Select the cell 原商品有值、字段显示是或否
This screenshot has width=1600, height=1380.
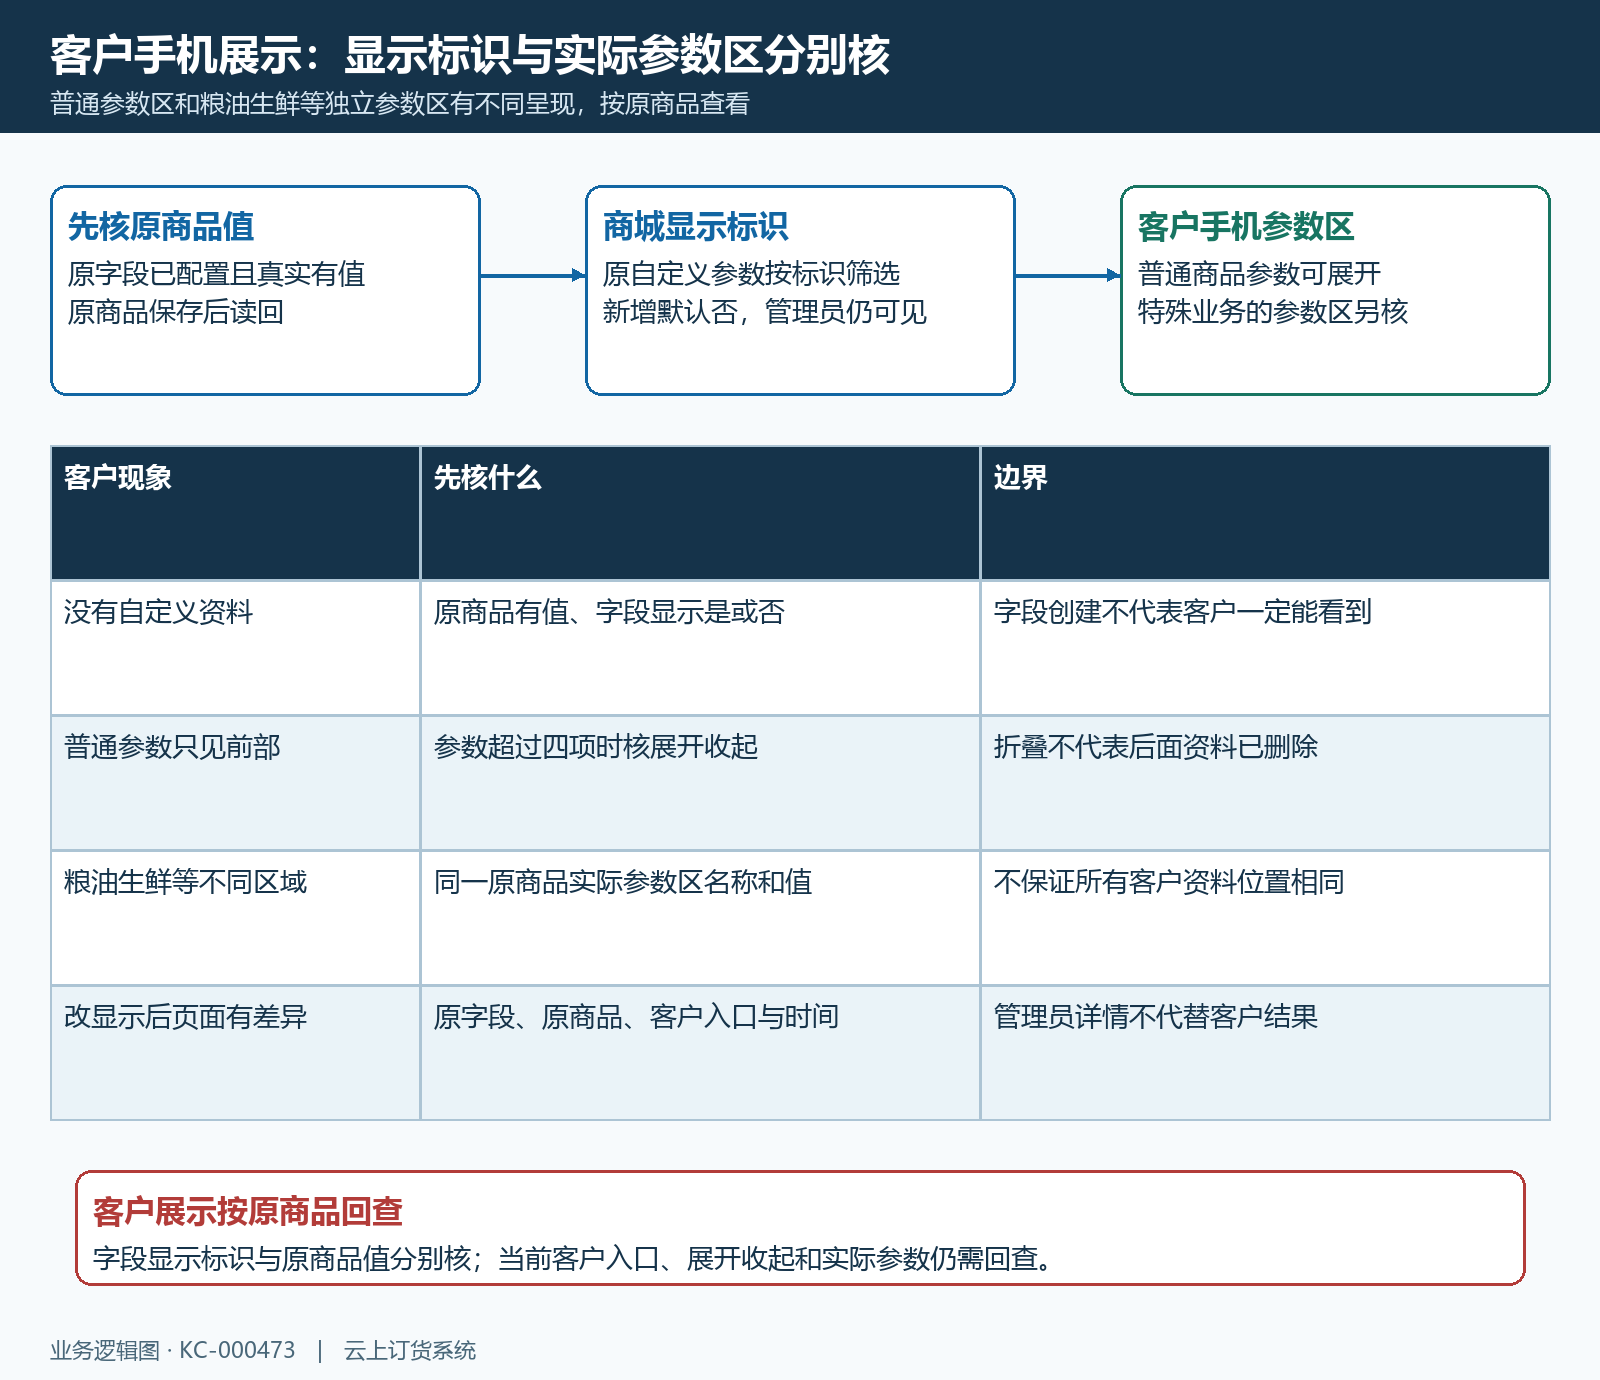[x=700, y=648]
